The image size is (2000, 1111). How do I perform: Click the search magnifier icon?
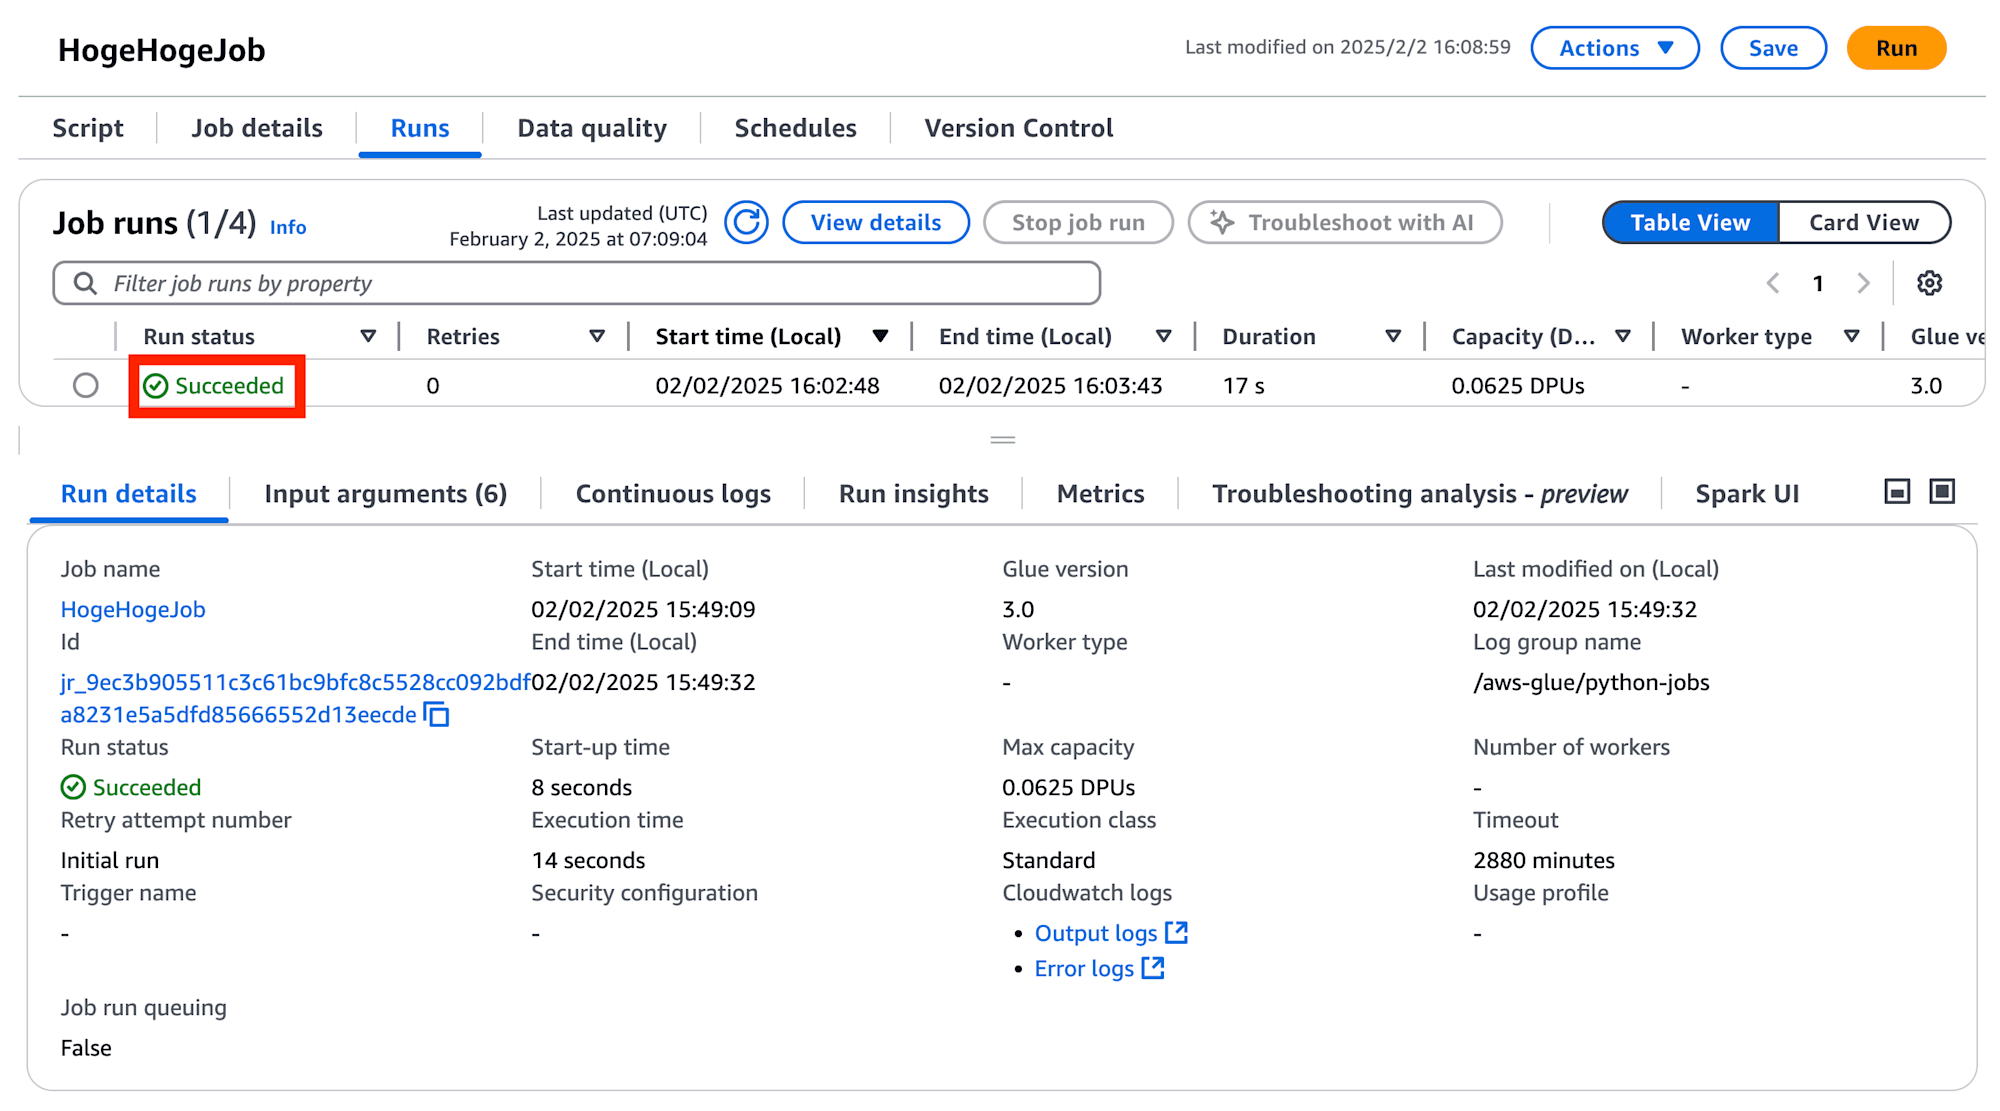click(85, 283)
